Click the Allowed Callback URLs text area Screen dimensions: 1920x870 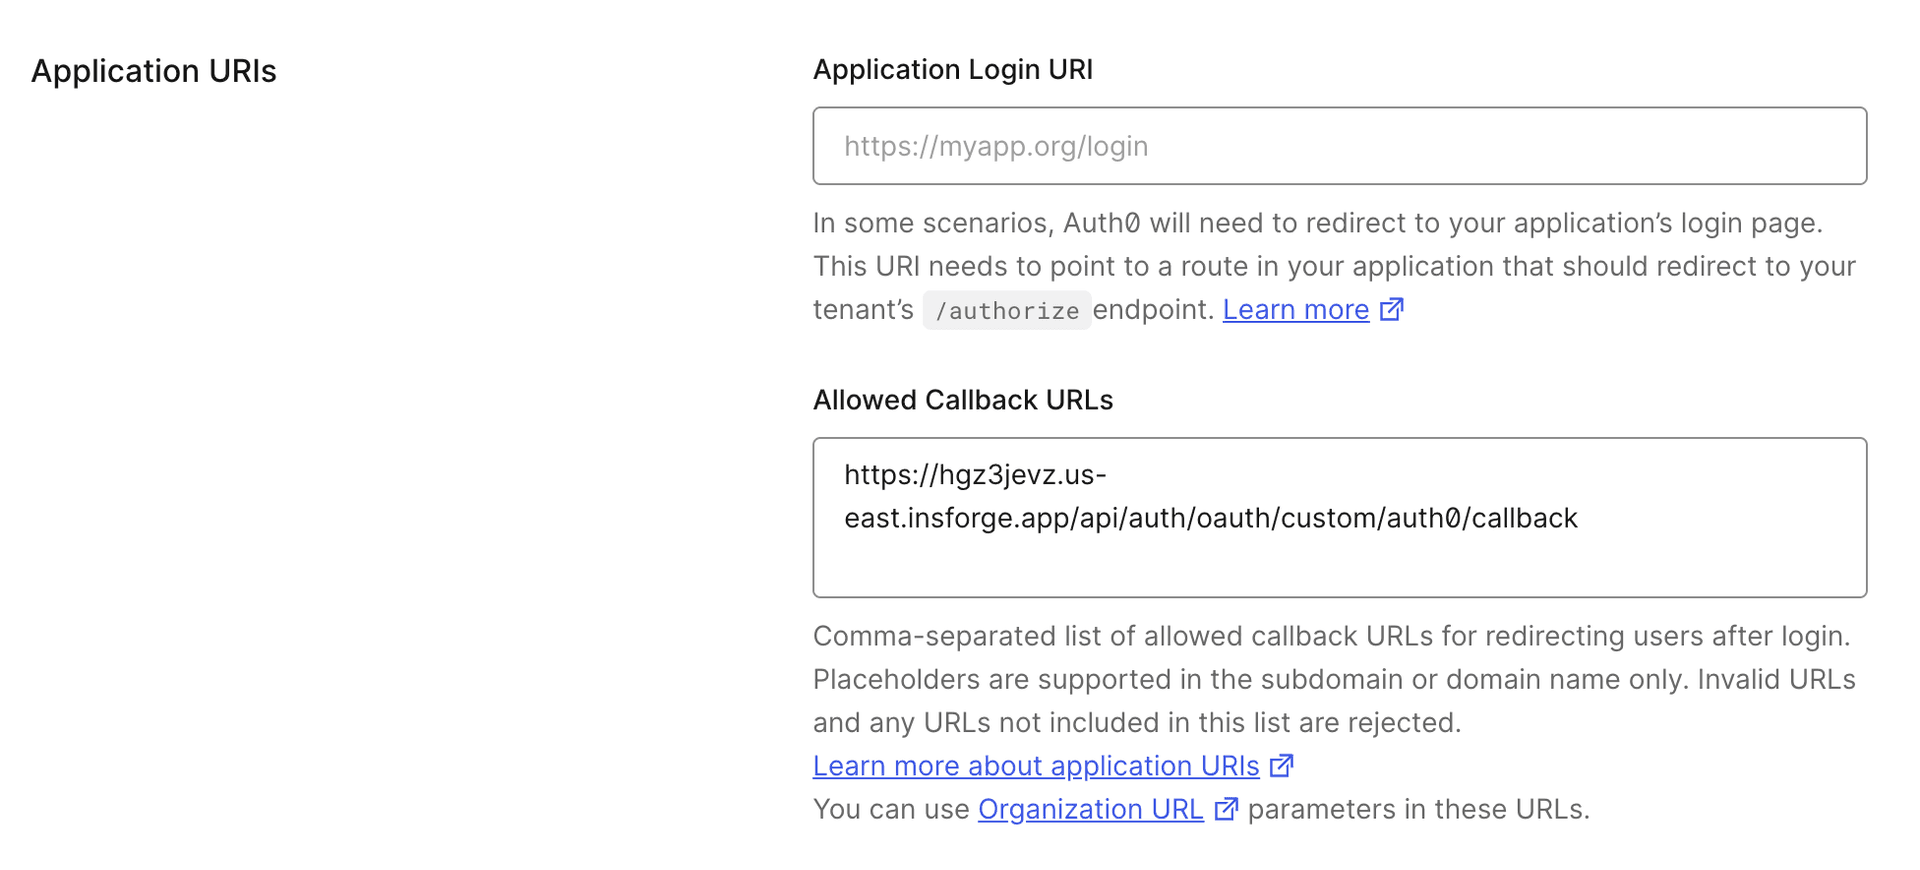click(x=1340, y=518)
